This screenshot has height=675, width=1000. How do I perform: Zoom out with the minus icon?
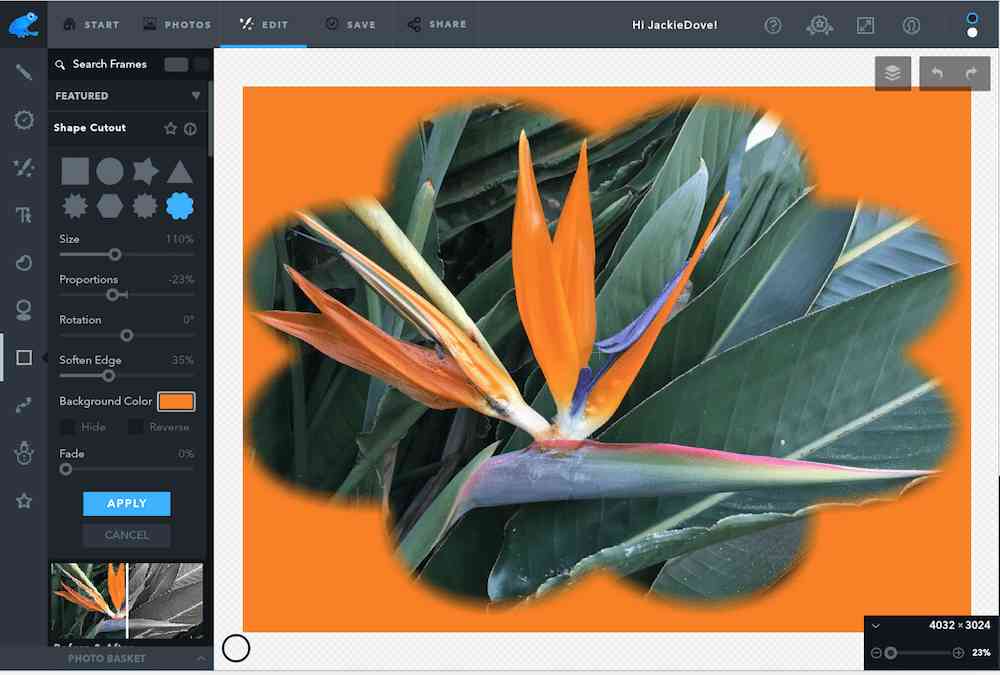(876, 653)
